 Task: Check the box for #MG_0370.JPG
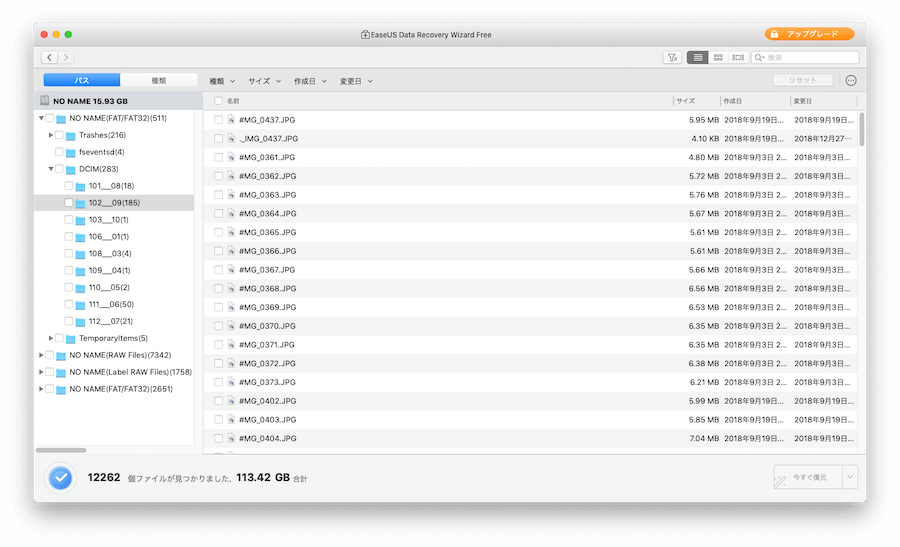(218, 325)
